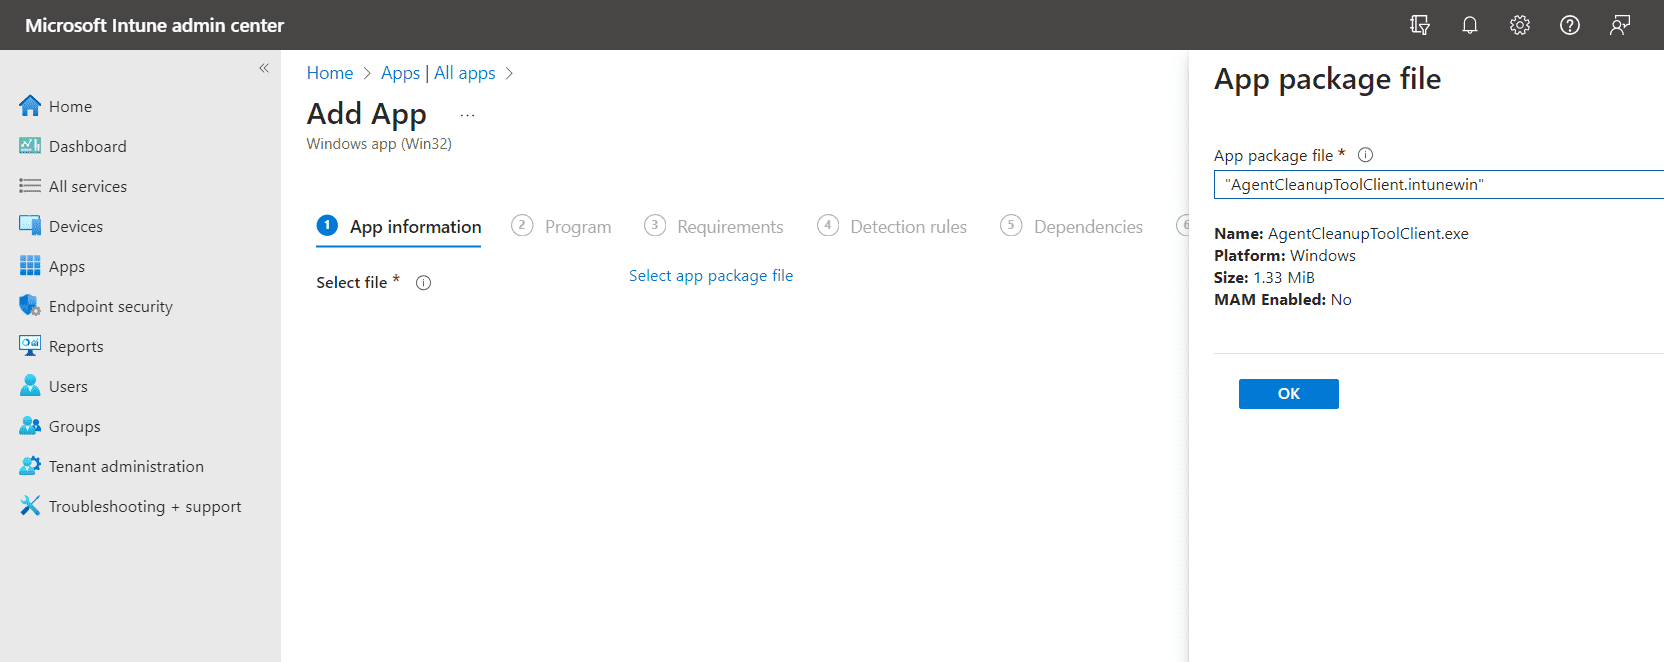Screen dimensions: 1664x662
Task: Open the settings gear in header
Action: tap(1519, 25)
